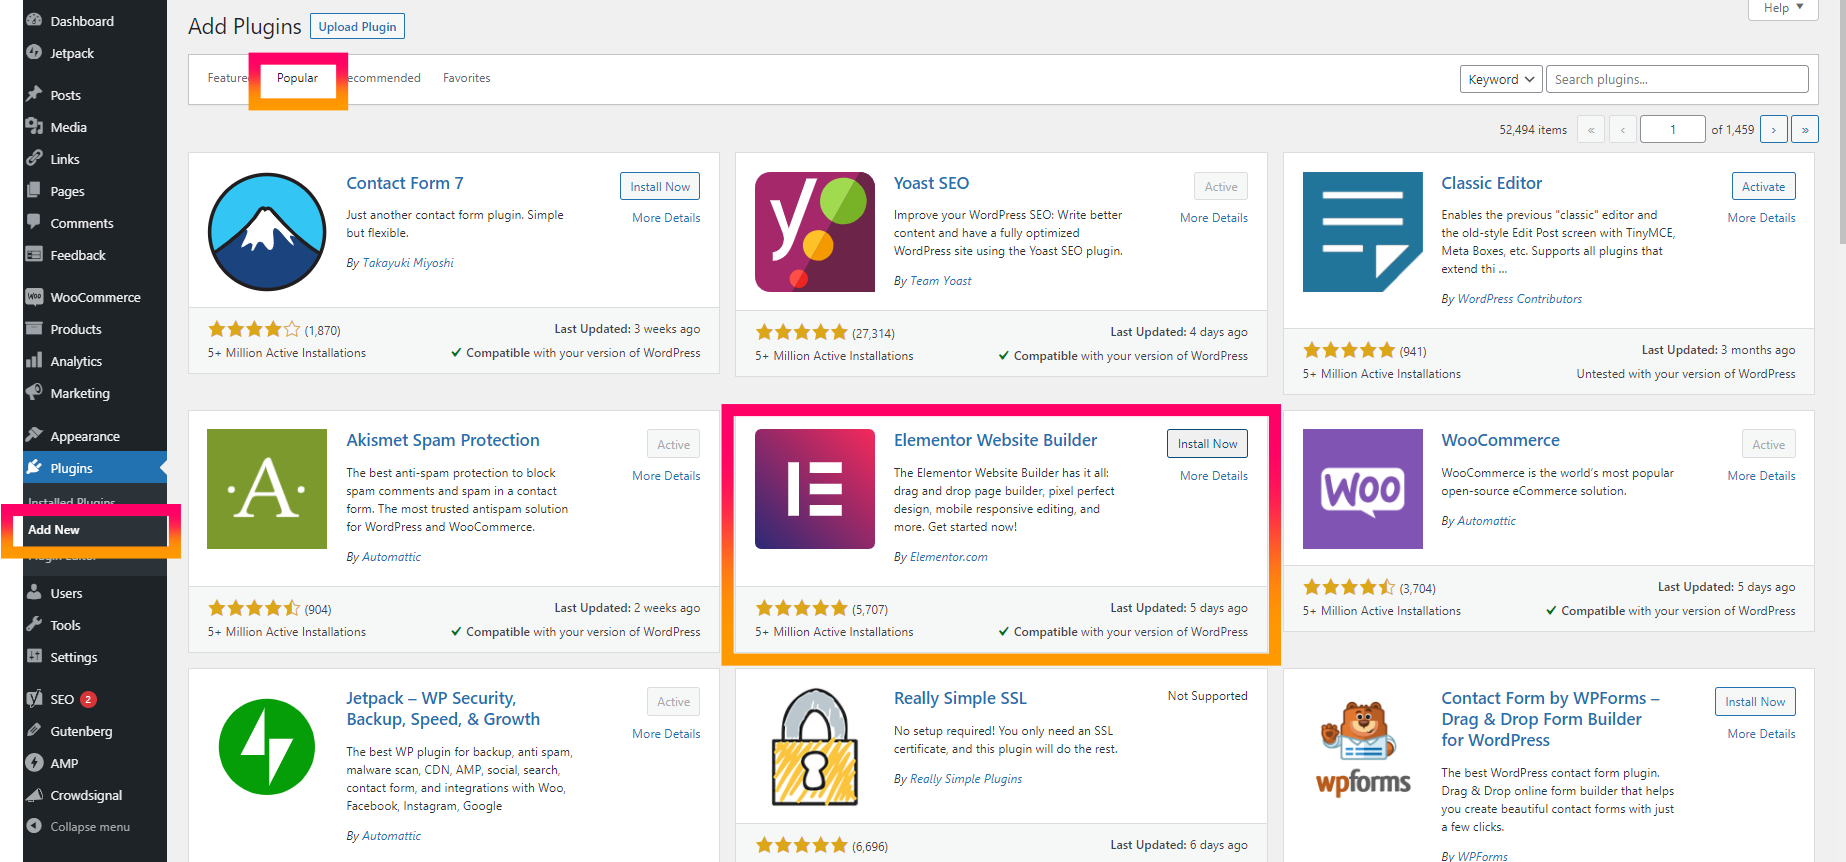Open More Details for Jetpack plugin

pyautogui.click(x=666, y=734)
